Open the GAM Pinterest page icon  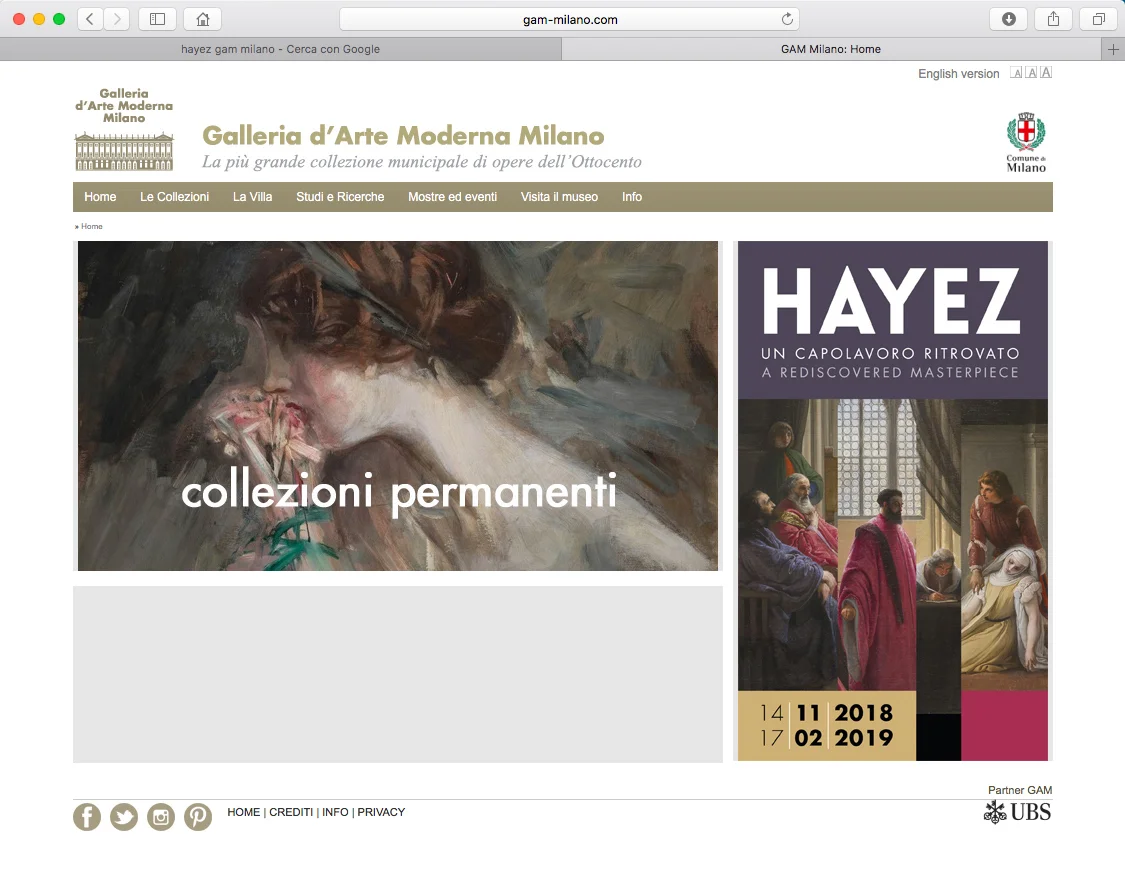tap(198, 817)
